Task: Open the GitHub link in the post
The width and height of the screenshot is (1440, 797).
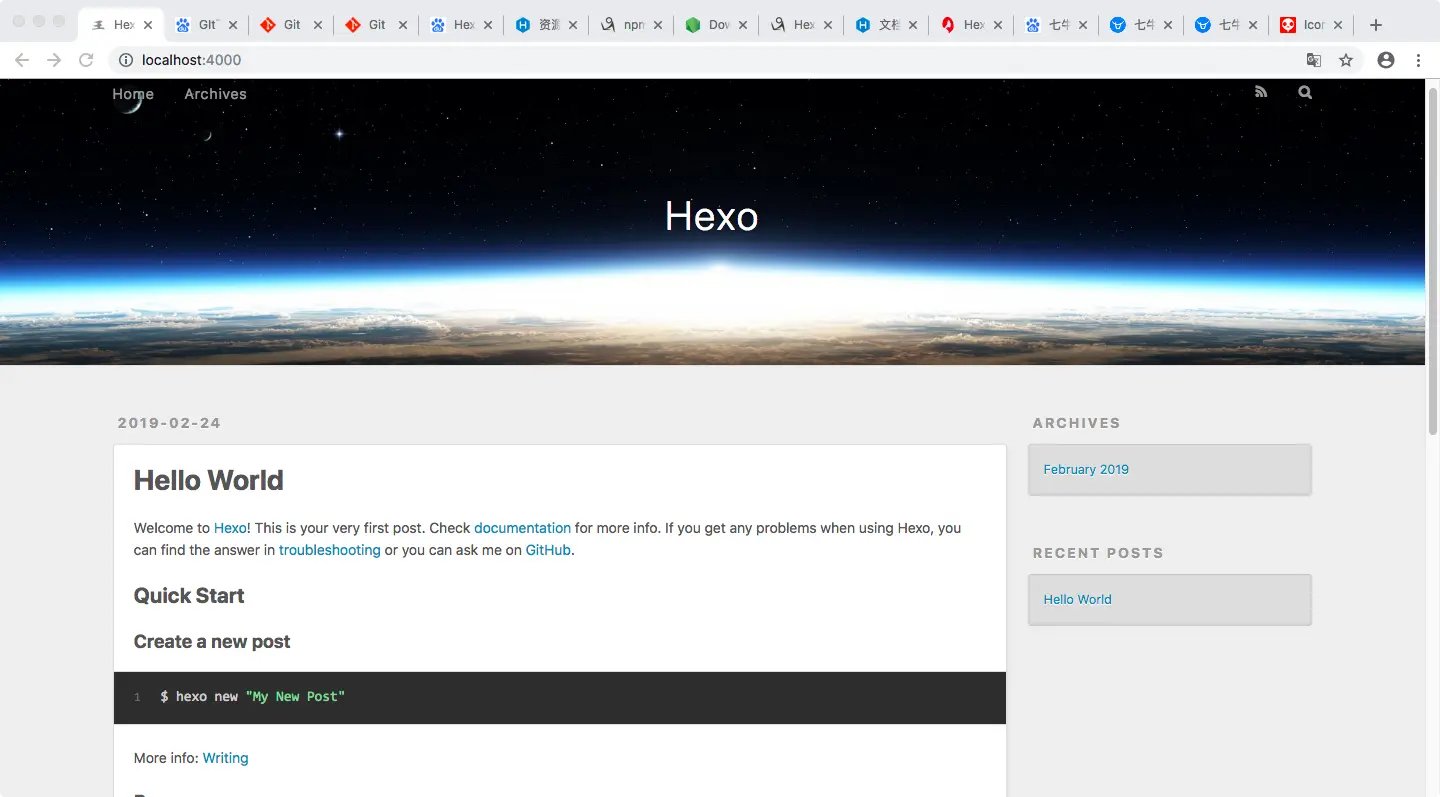Action: pyautogui.click(x=548, y=550)
